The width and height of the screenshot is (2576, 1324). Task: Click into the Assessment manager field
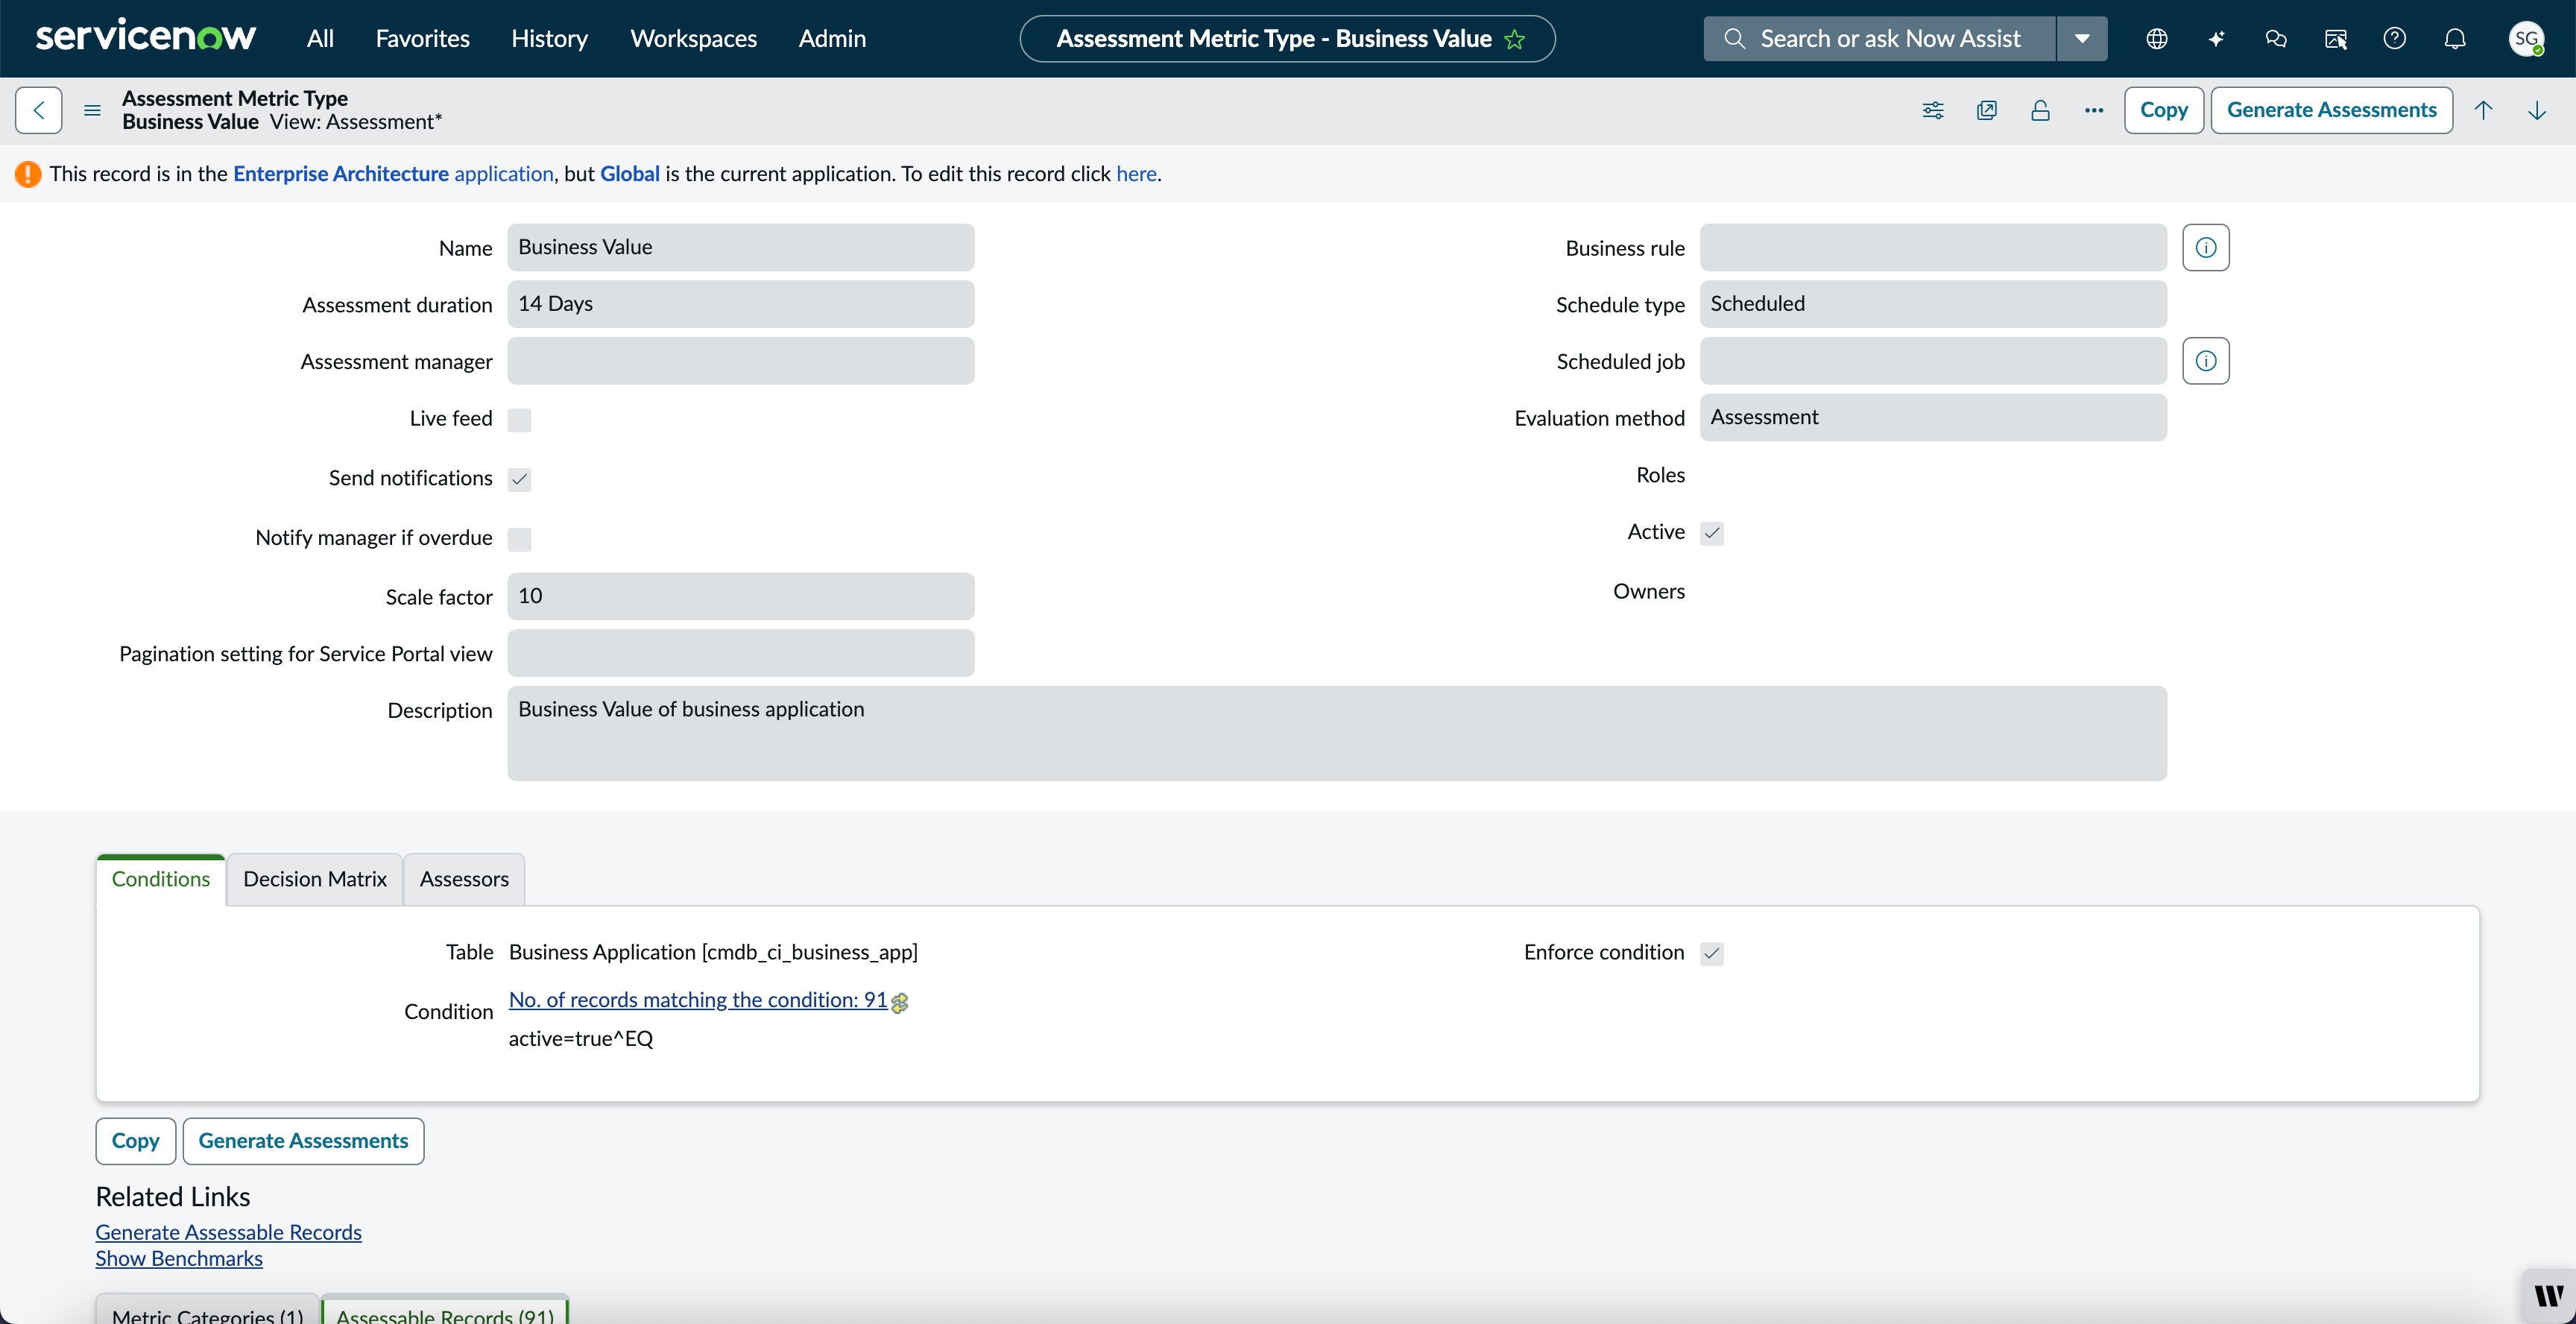click(741, 361)
